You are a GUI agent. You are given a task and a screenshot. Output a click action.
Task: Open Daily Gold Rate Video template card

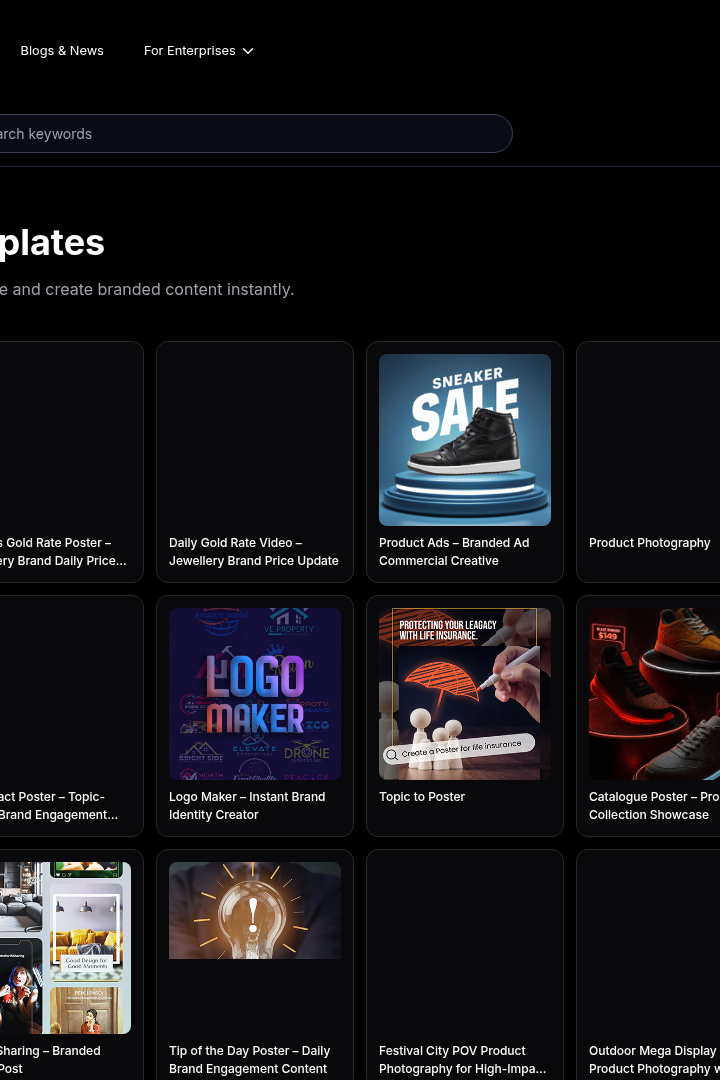pos(254,461)
